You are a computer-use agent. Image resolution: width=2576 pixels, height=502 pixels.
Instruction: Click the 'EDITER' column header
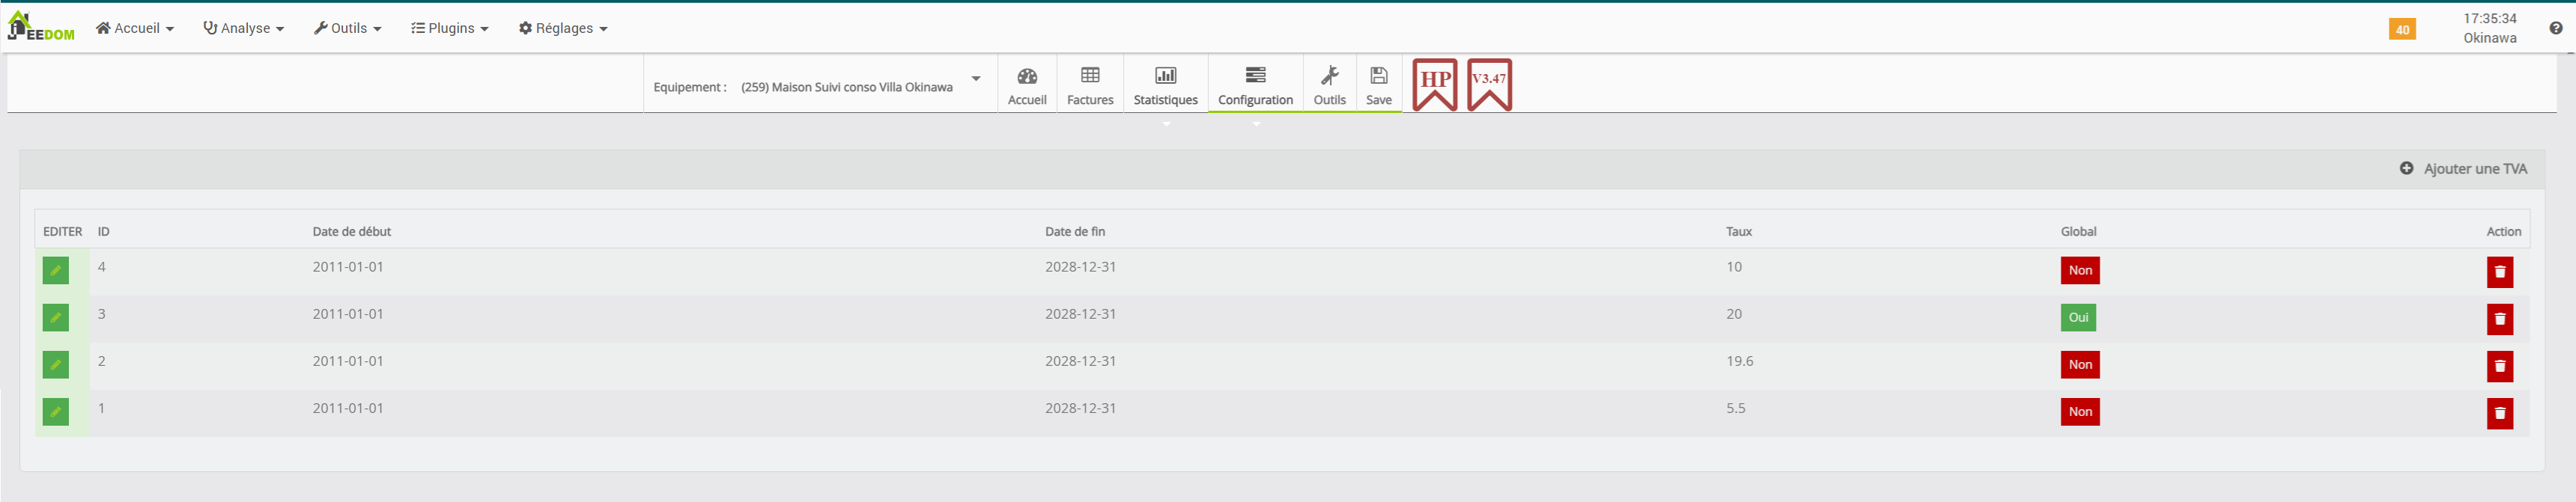pos(63,232)
